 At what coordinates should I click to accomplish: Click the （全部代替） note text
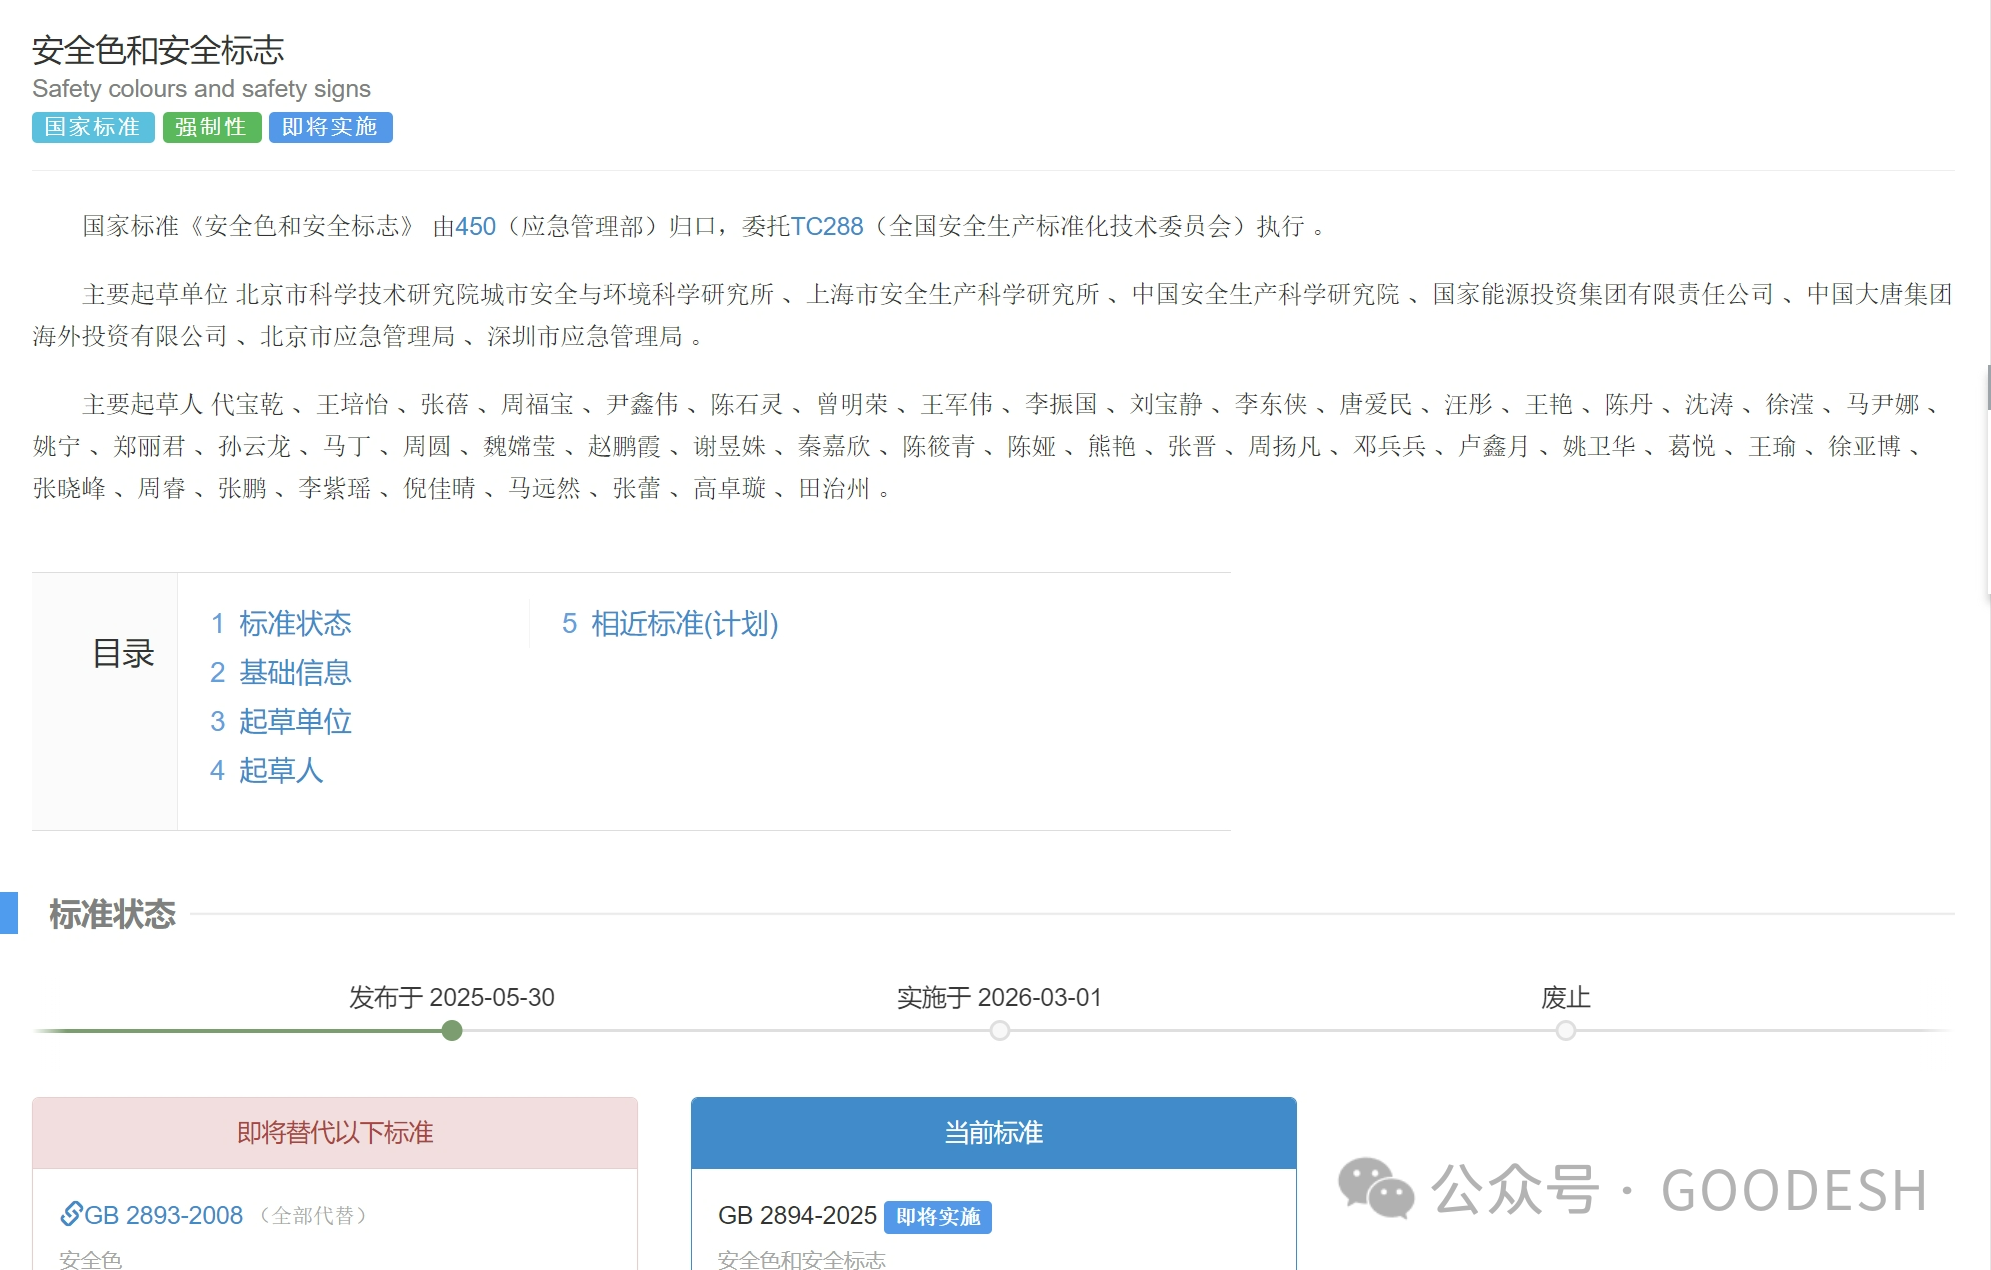pyautogui.click(x=313, y=1216)
